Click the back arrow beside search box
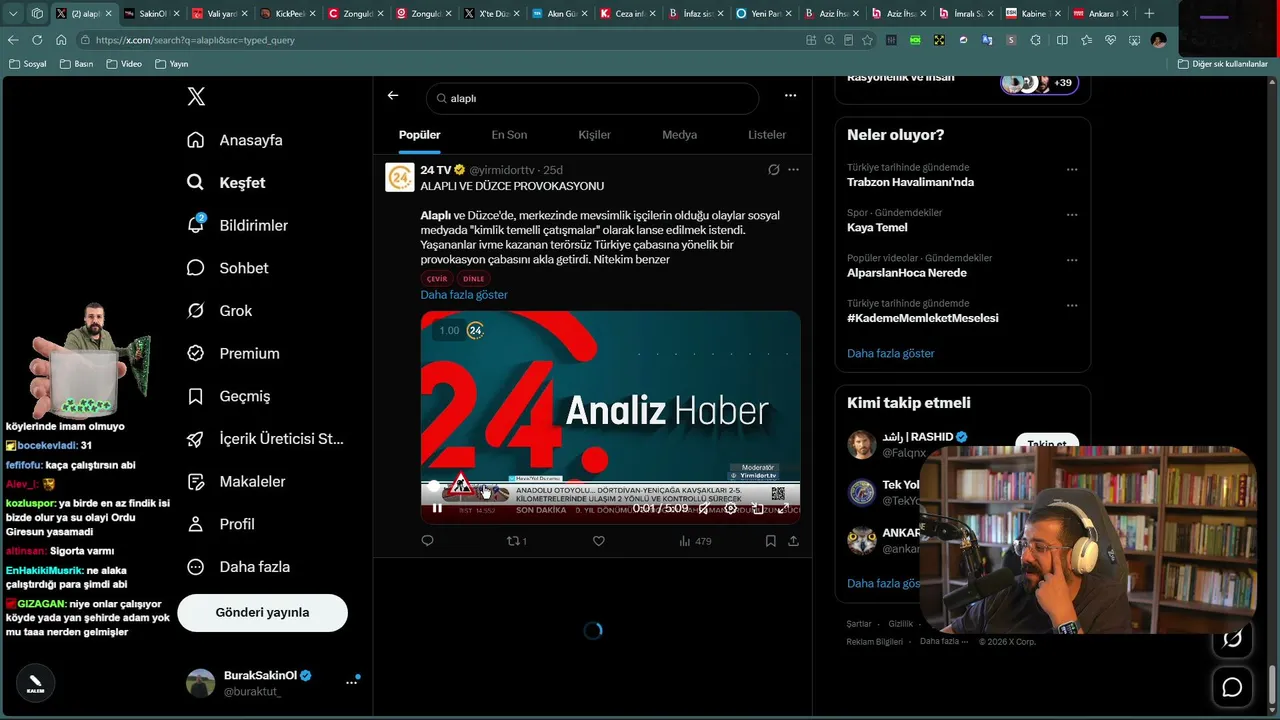Screen dimensions: 1280x720 pos(393,96)
